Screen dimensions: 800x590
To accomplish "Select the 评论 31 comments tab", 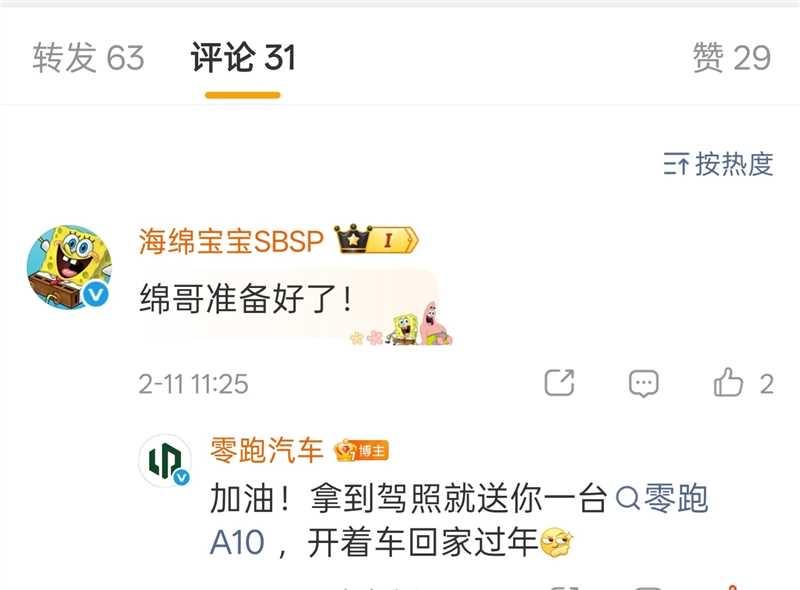I will pos(243,57).
